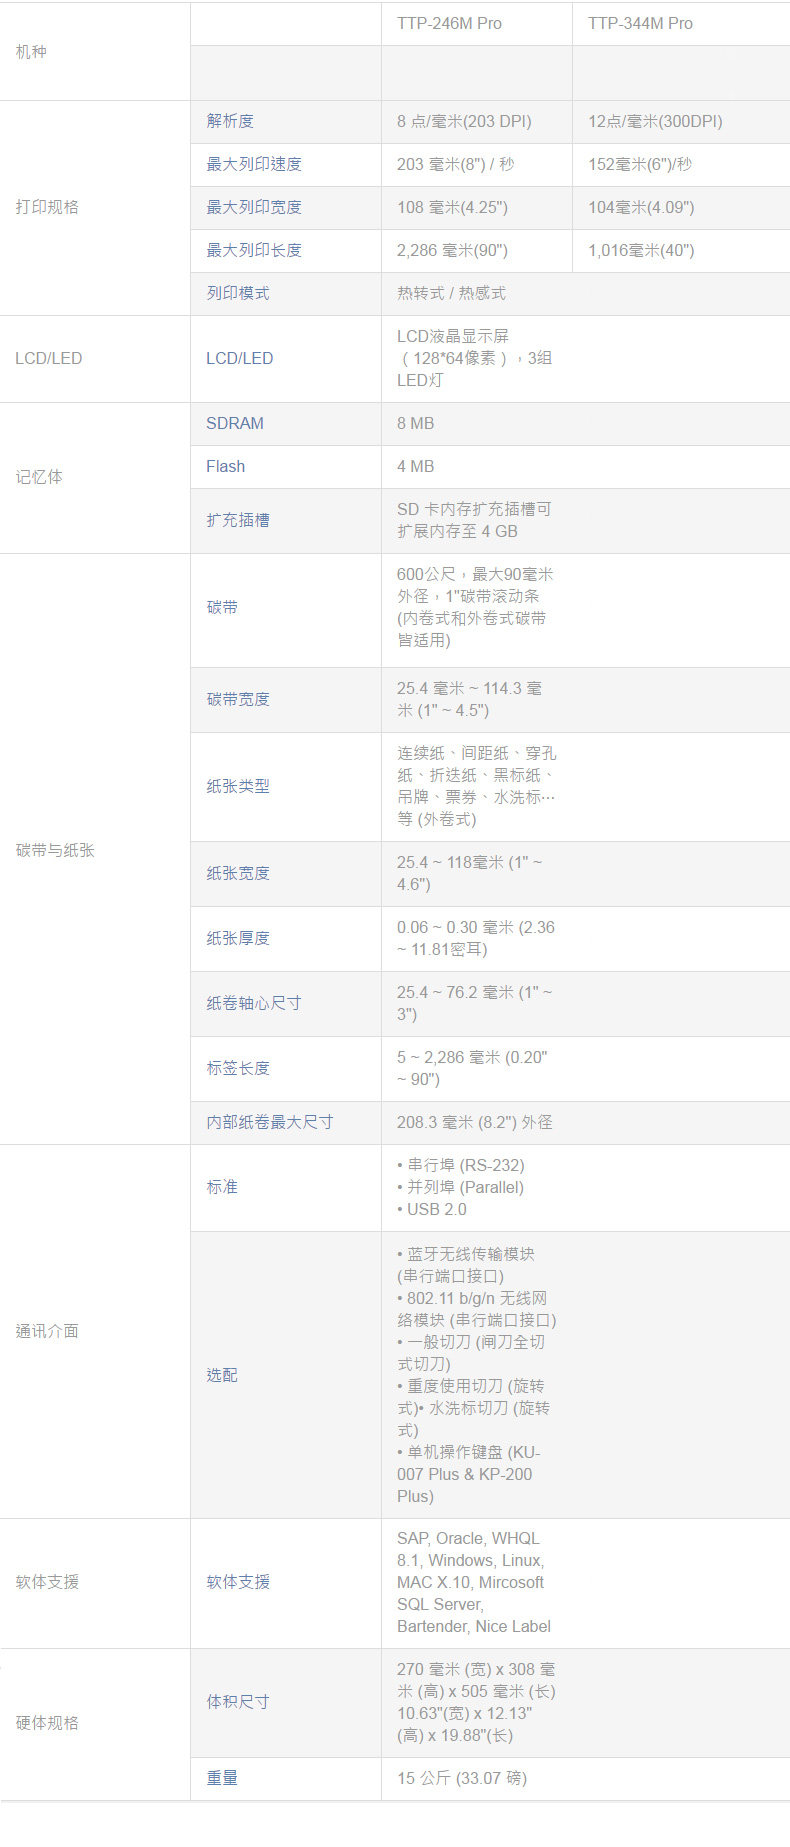Click the 152毫米(6")/秒 value
790x1847 pixels.
pyautogui.click(x=640, y=164)
